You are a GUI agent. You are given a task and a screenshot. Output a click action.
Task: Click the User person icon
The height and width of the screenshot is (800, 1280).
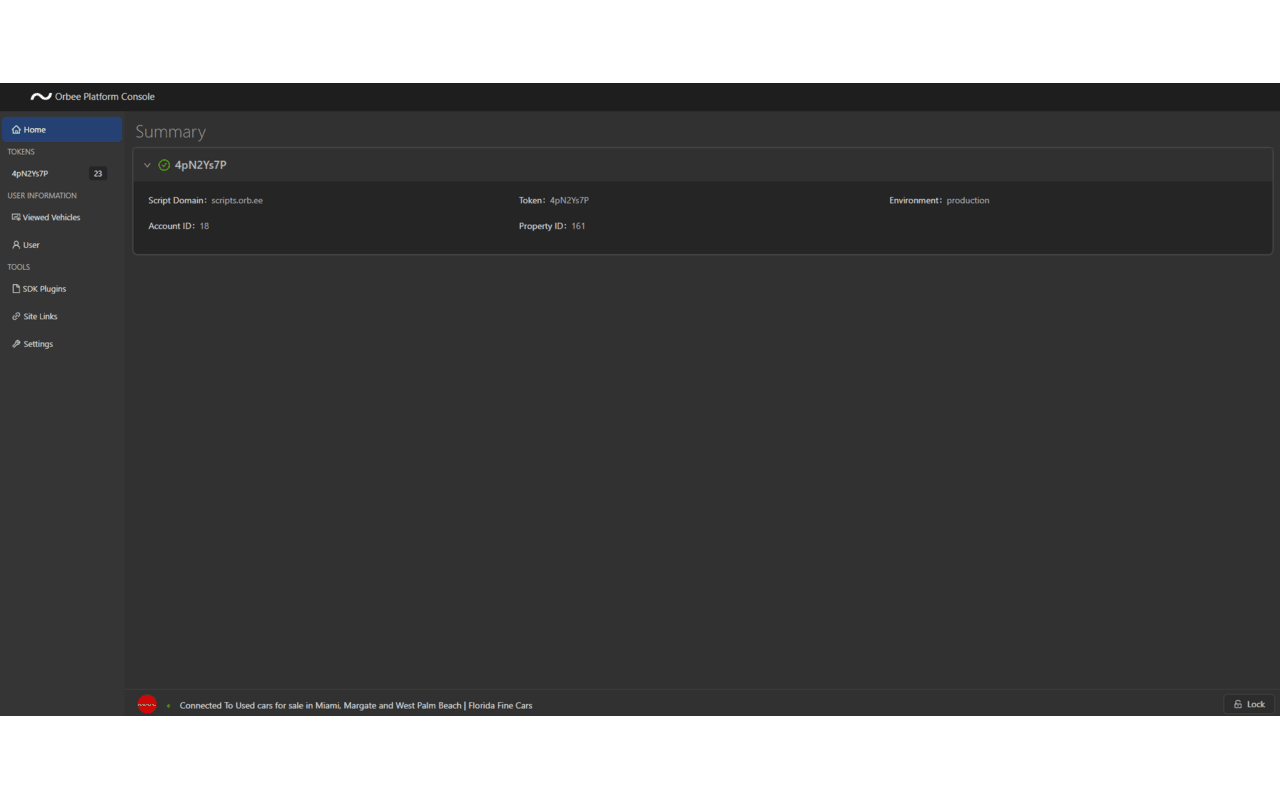tap(14, 245)
